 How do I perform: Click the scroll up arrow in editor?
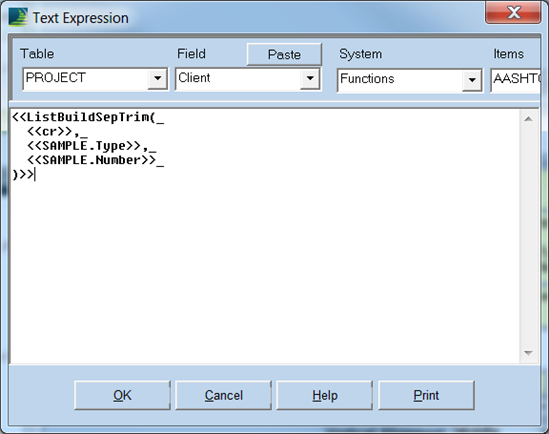coord(528,119)
